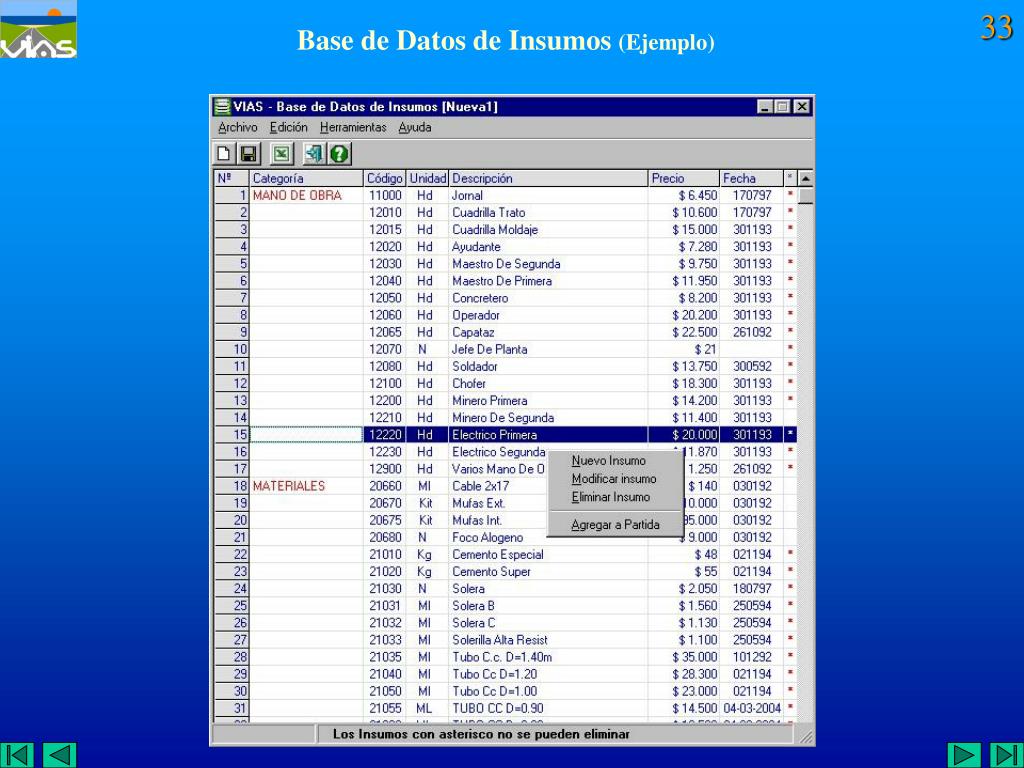The image size is (1024, 768).
Task: Click row number 20 header
Action: [232, 520]
